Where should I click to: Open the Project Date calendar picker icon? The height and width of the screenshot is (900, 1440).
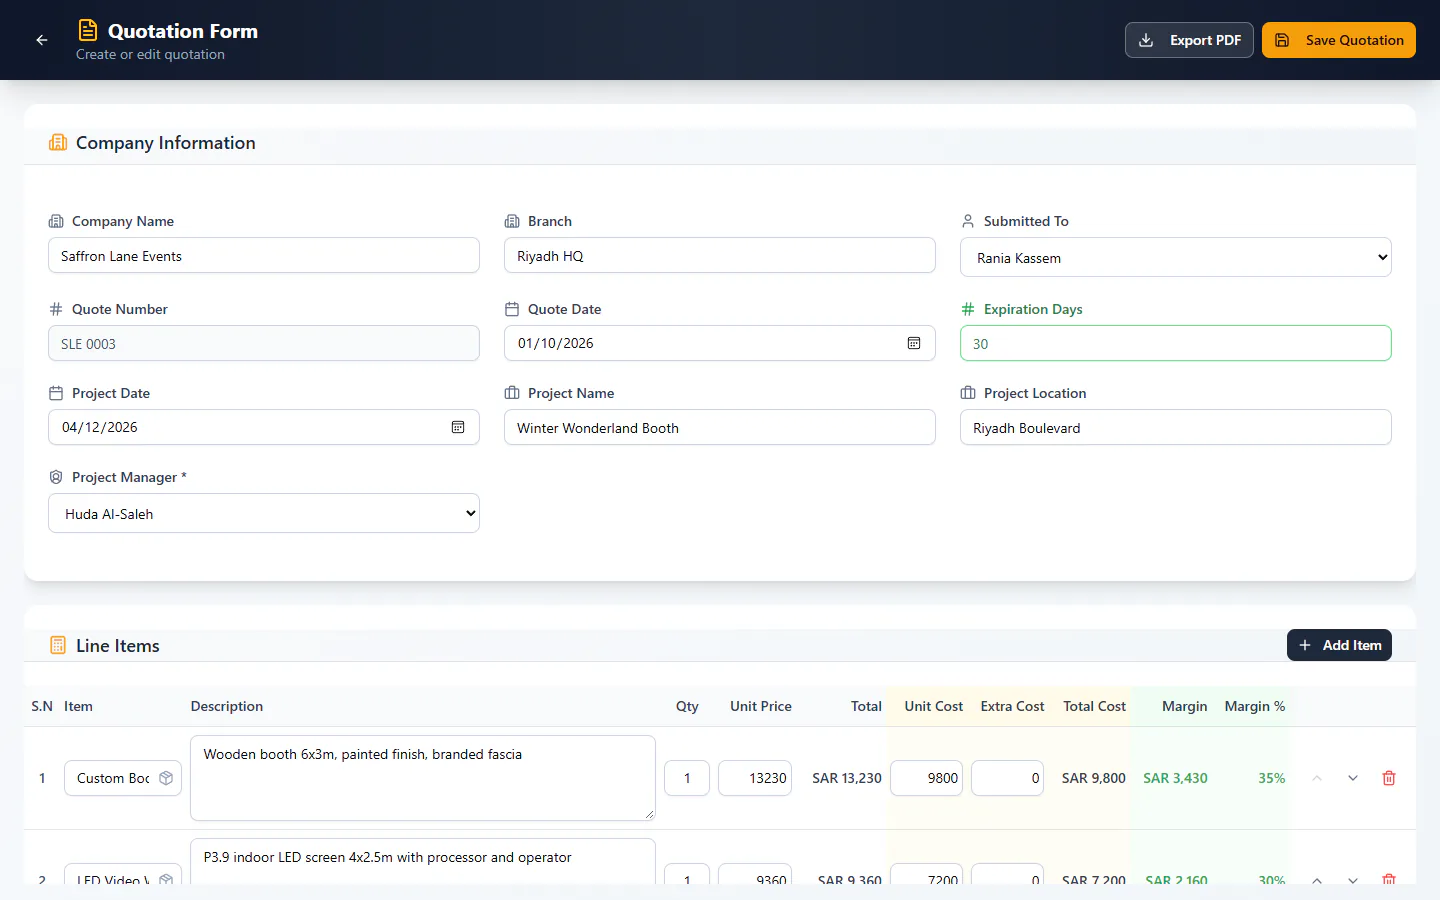pos(458,427)
